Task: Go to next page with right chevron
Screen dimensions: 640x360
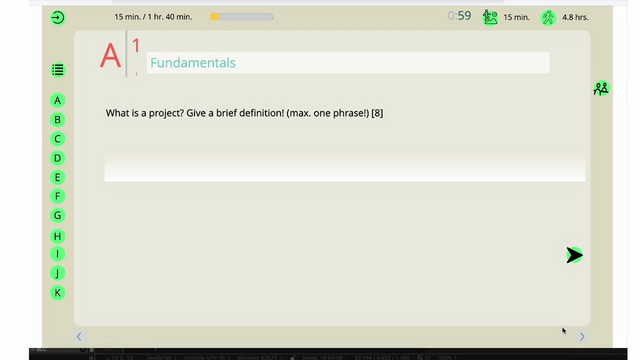Action: click(x=582, y=336)
